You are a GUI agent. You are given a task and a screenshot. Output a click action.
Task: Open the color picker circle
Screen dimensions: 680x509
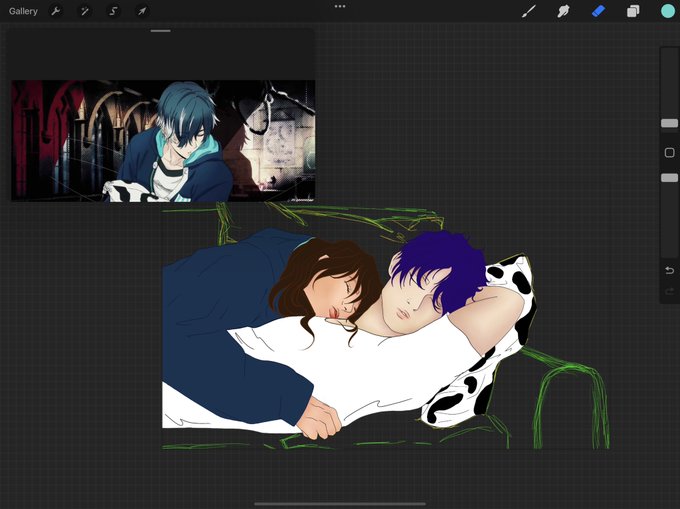click(668, 11)
